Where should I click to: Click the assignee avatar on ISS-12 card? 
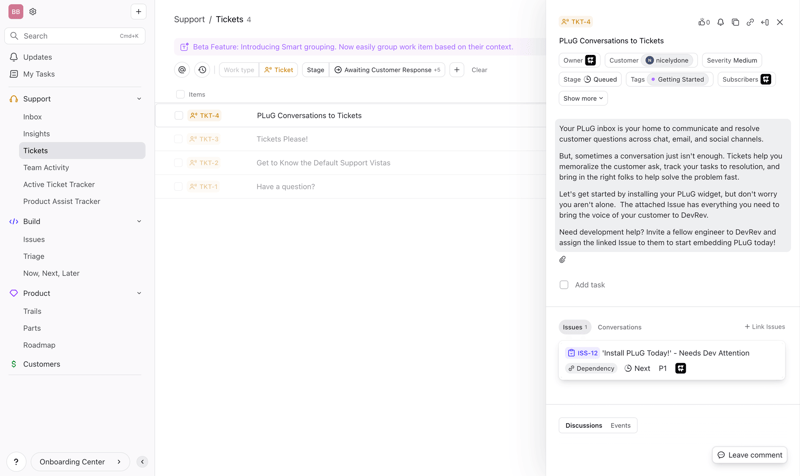(x=681, y=368)
